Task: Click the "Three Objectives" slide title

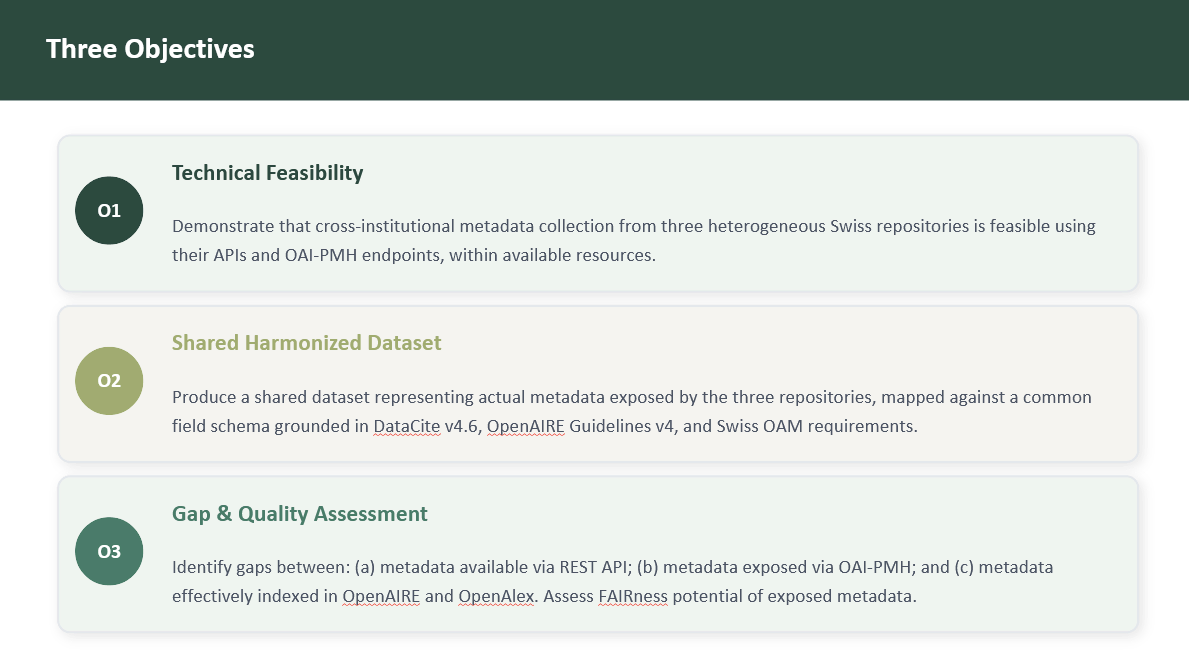Action: (150, 49)
